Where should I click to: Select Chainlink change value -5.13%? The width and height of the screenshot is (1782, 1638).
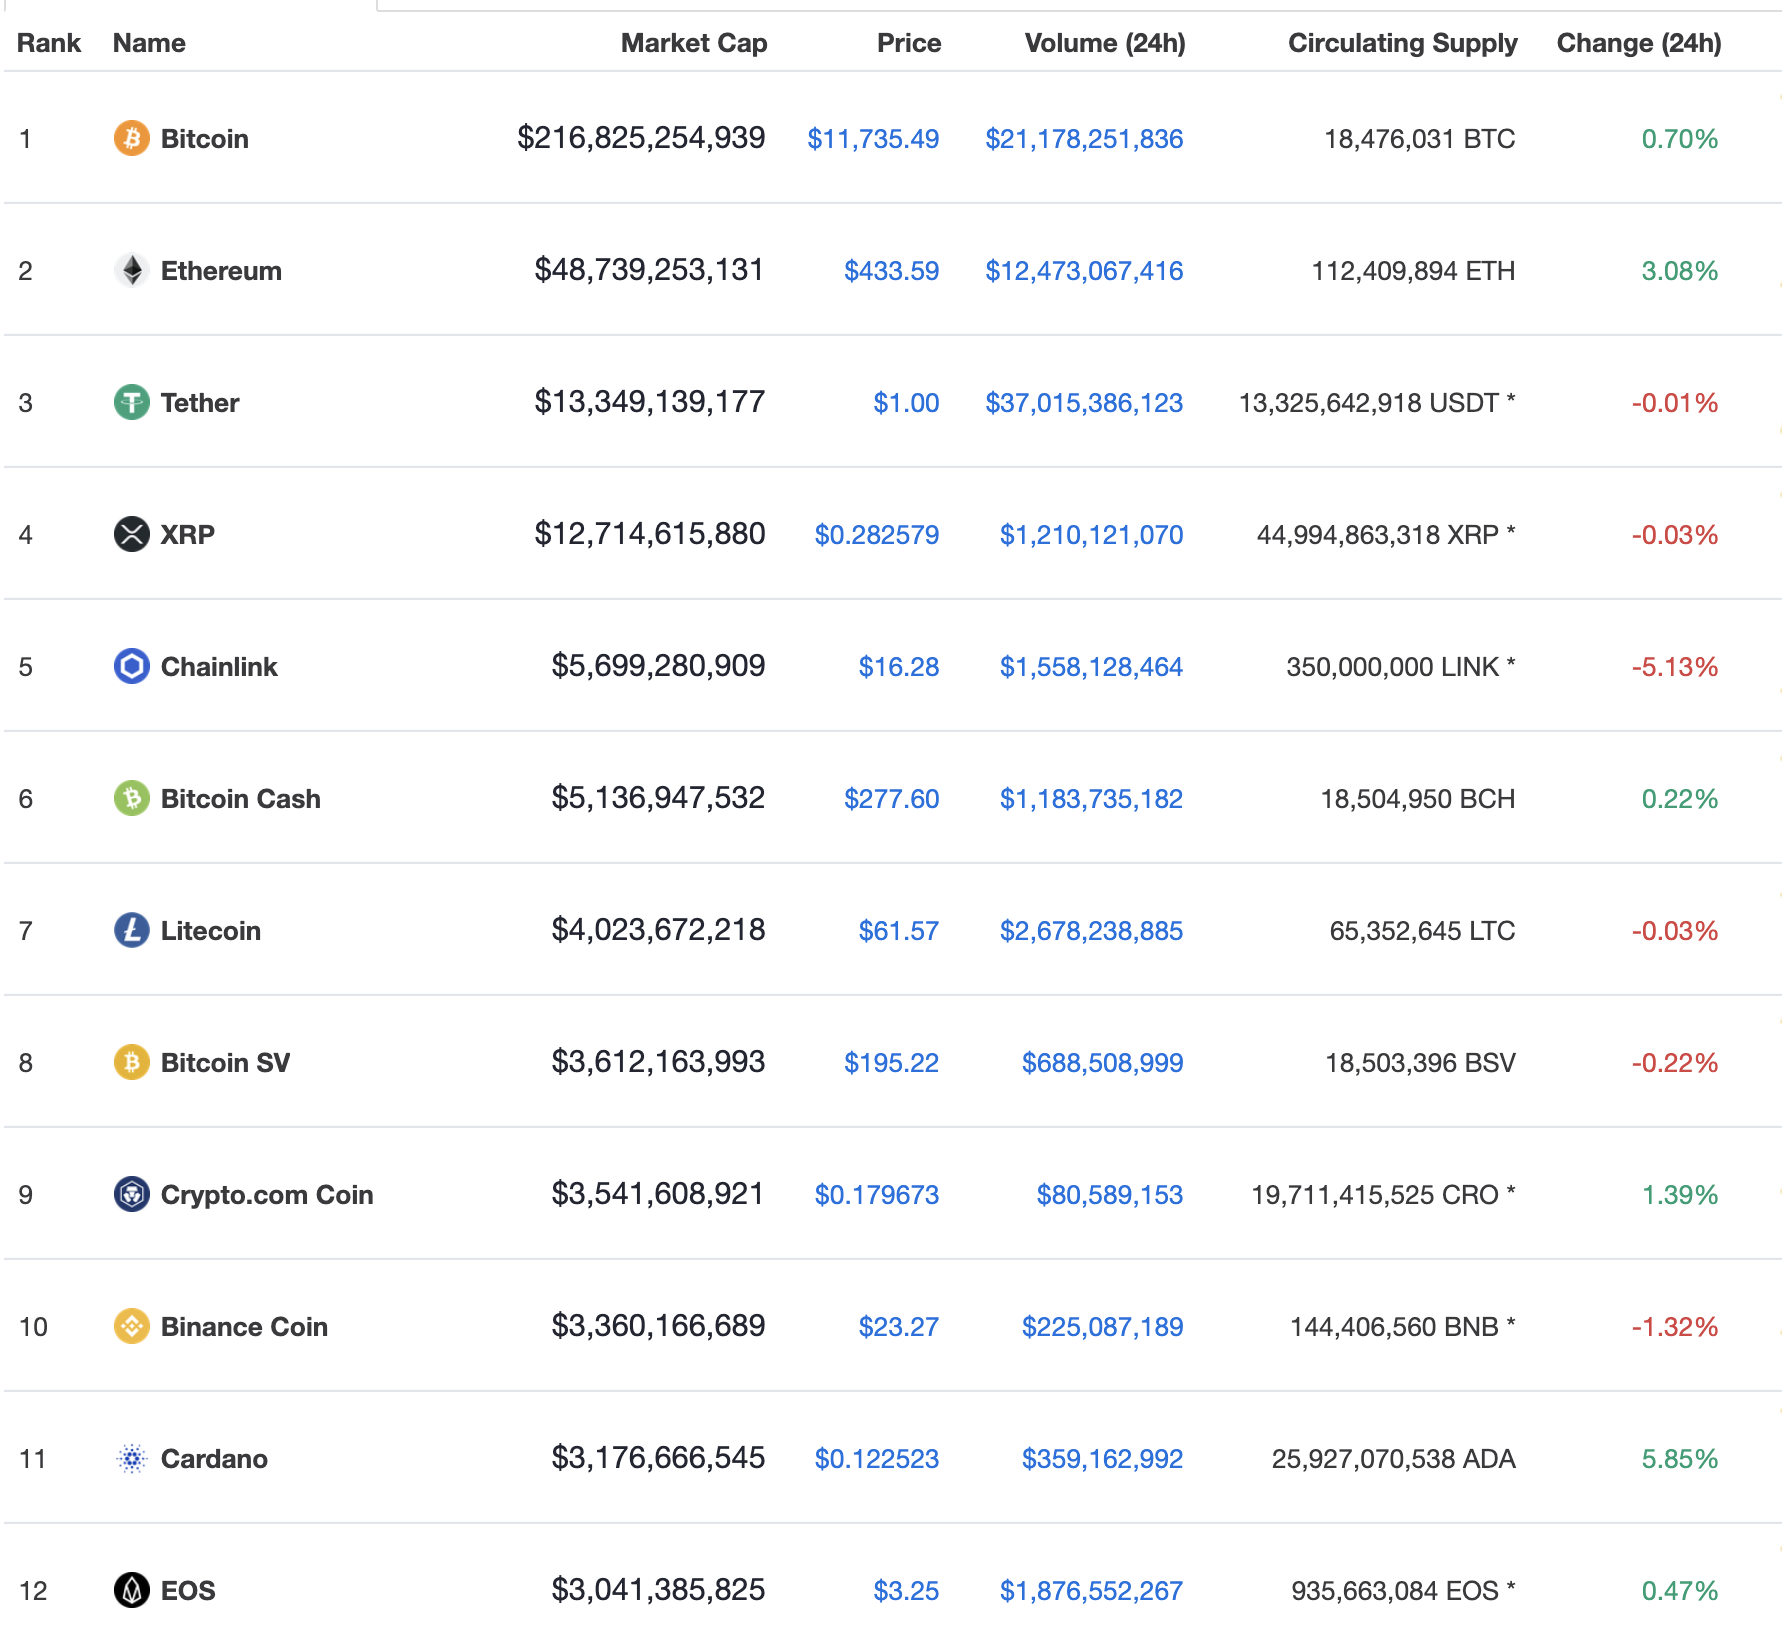coord(1675,666)
